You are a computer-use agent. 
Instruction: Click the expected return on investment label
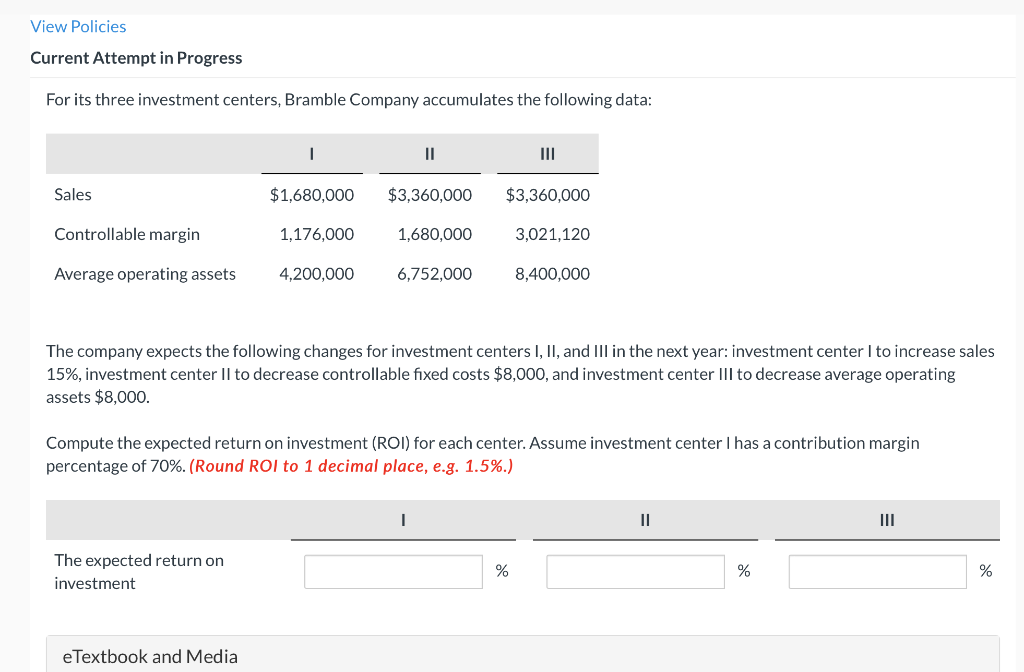[139, 570]
